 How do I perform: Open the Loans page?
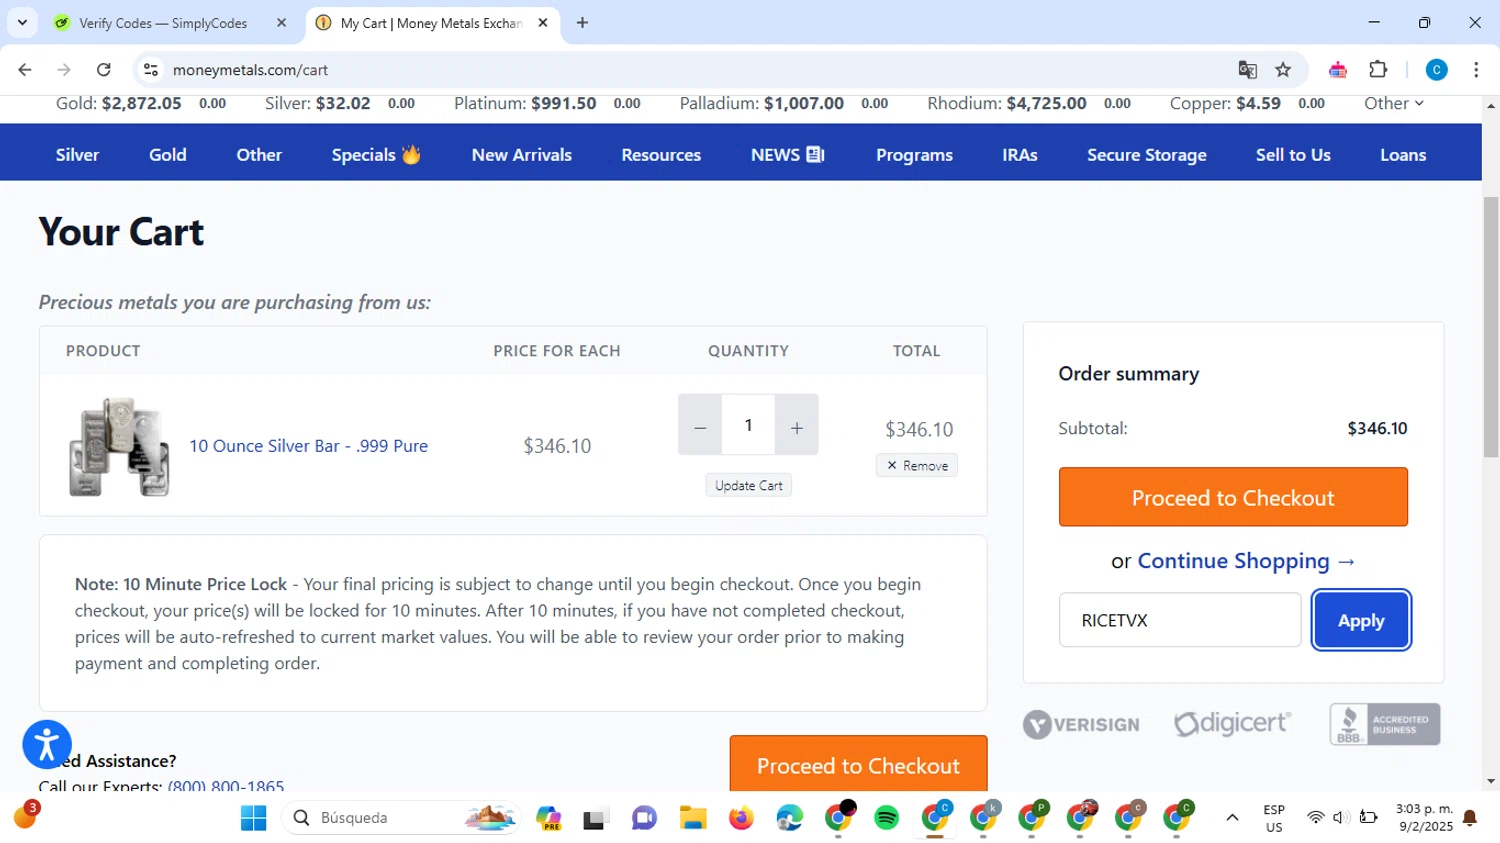[x=1403, y=155]
